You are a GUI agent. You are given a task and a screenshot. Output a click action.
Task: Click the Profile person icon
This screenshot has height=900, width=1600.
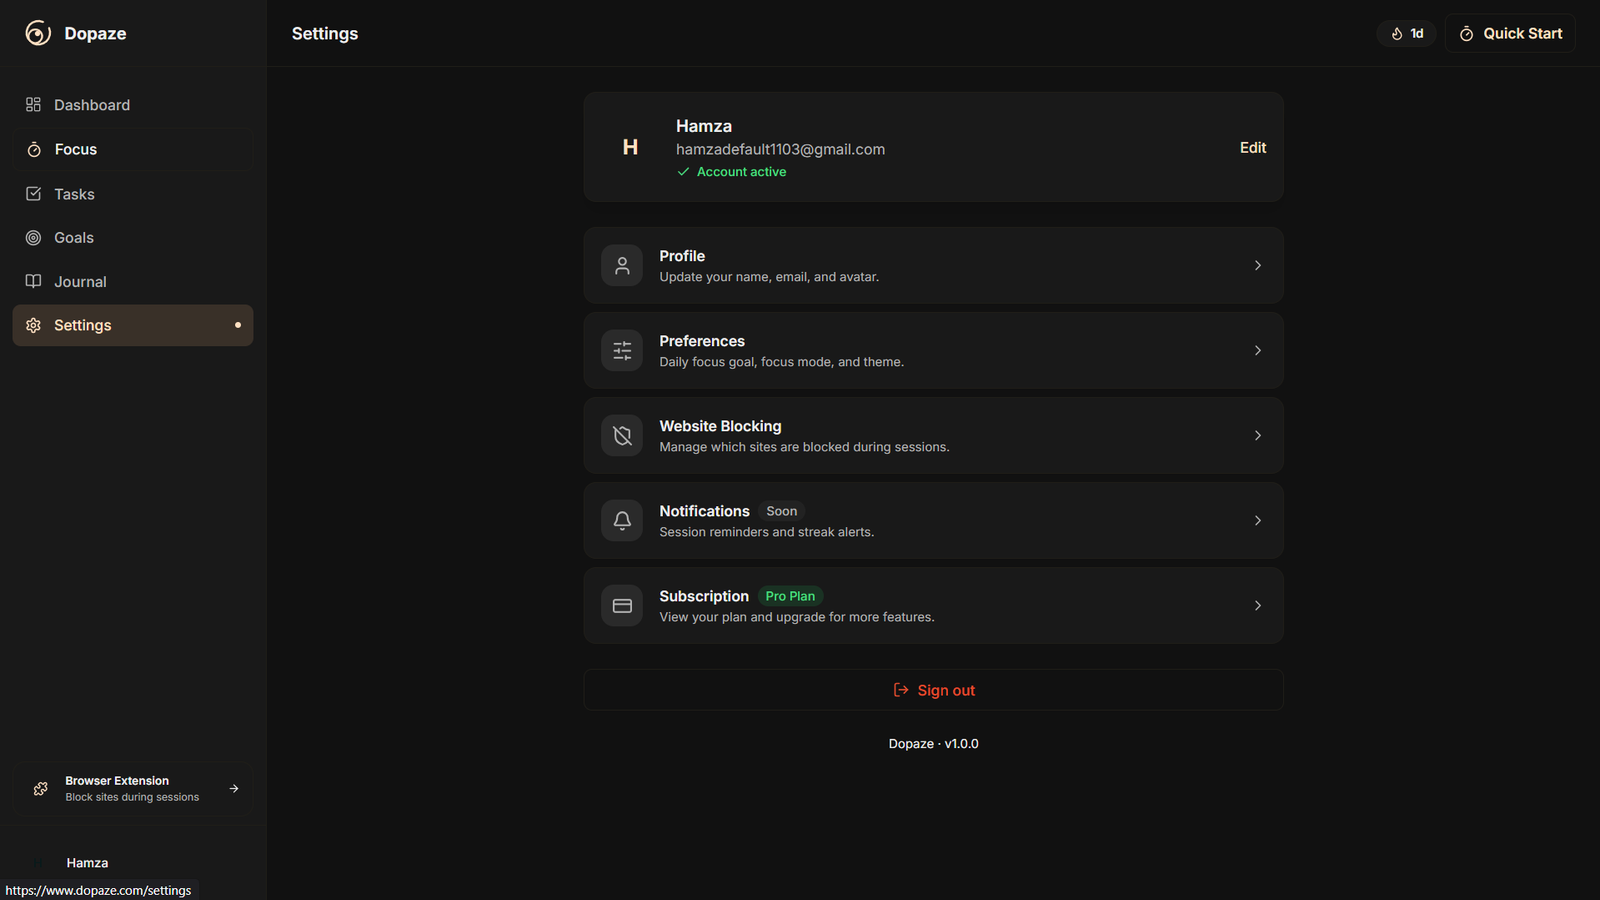click(622, 266)
